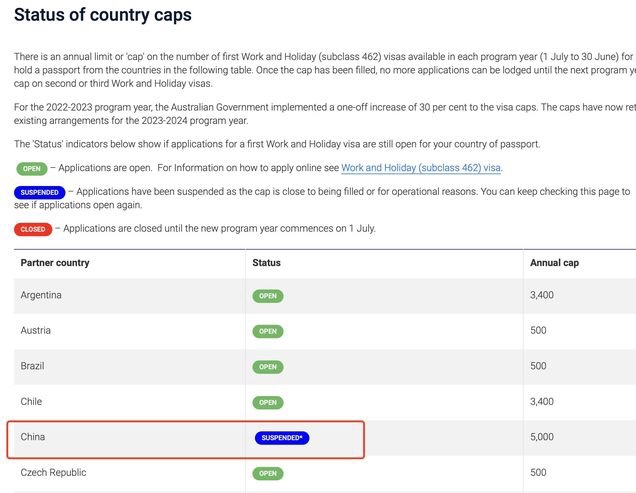Click the Brazil country cell

tap(33, 366)
